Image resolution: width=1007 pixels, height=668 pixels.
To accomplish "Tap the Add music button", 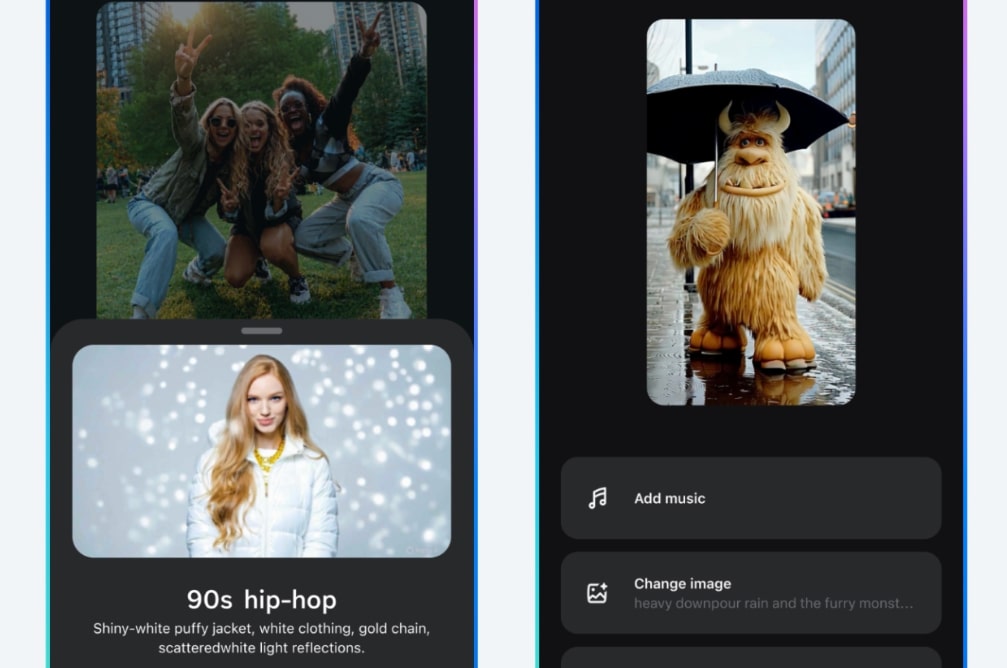I will 750,498.
